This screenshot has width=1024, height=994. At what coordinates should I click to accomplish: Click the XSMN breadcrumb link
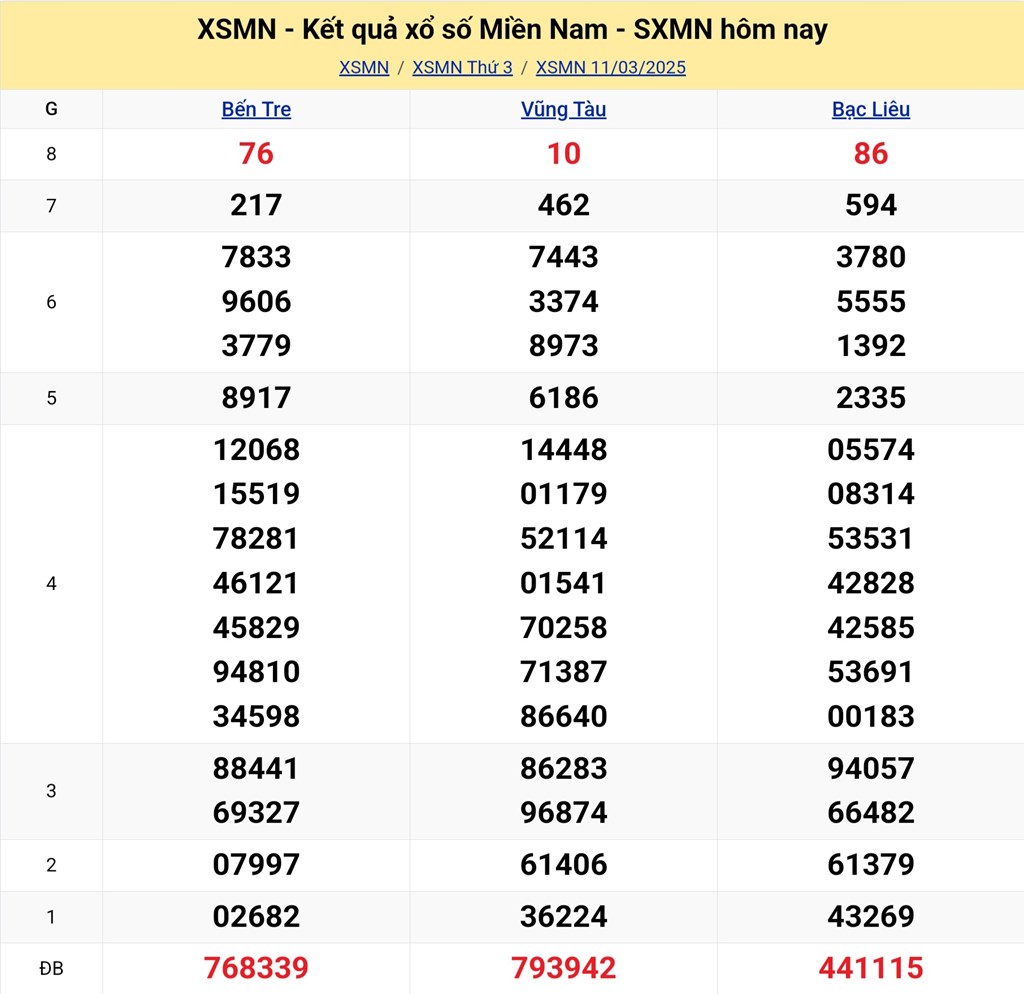pos(364,68)
